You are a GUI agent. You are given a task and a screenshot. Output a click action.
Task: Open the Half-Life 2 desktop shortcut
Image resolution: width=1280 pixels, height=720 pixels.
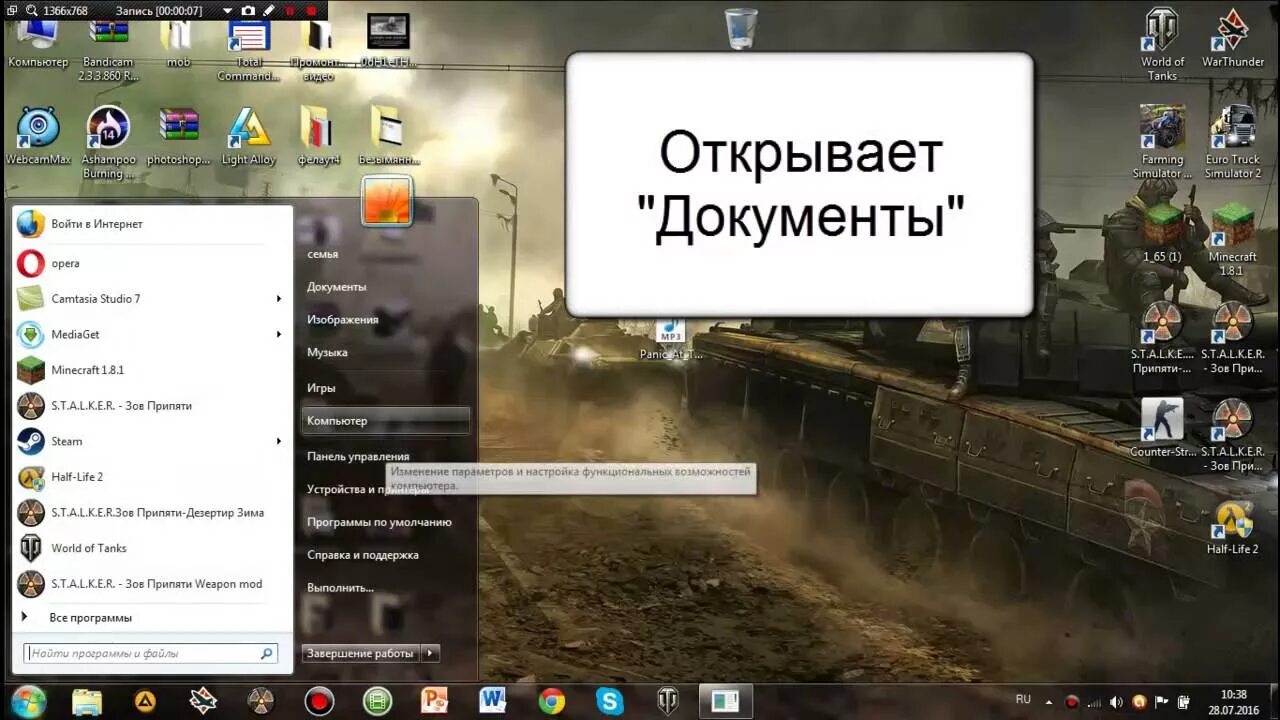(x=1233, y=527)
